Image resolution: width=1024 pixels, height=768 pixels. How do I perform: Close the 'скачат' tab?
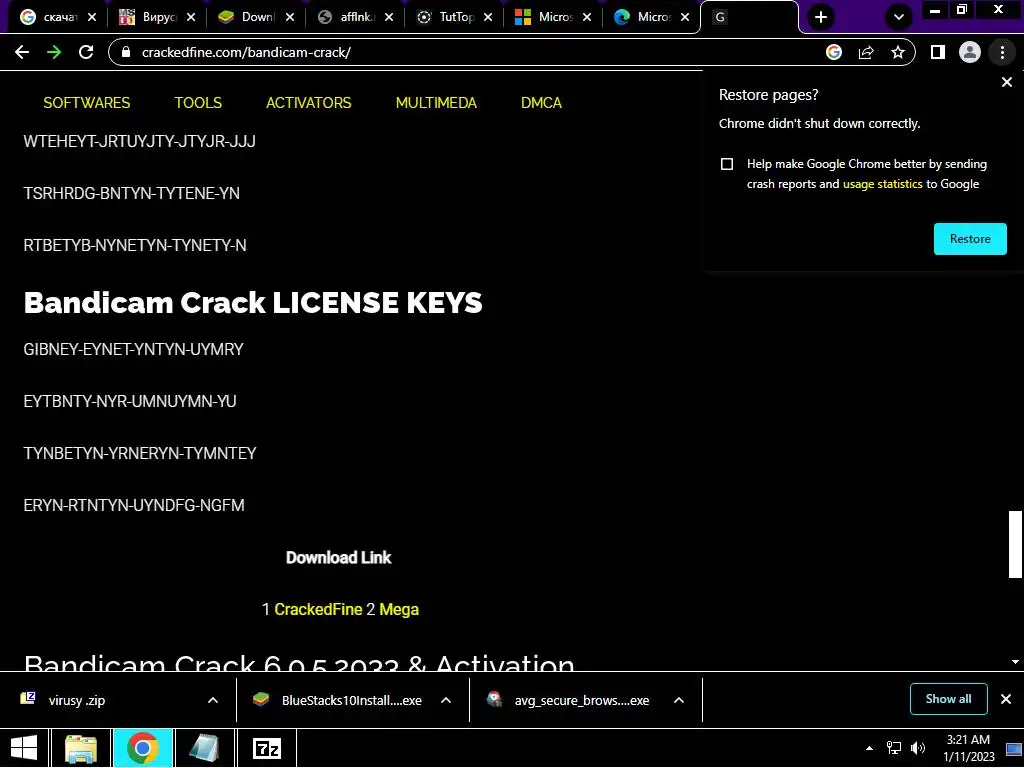pos(92,18)
